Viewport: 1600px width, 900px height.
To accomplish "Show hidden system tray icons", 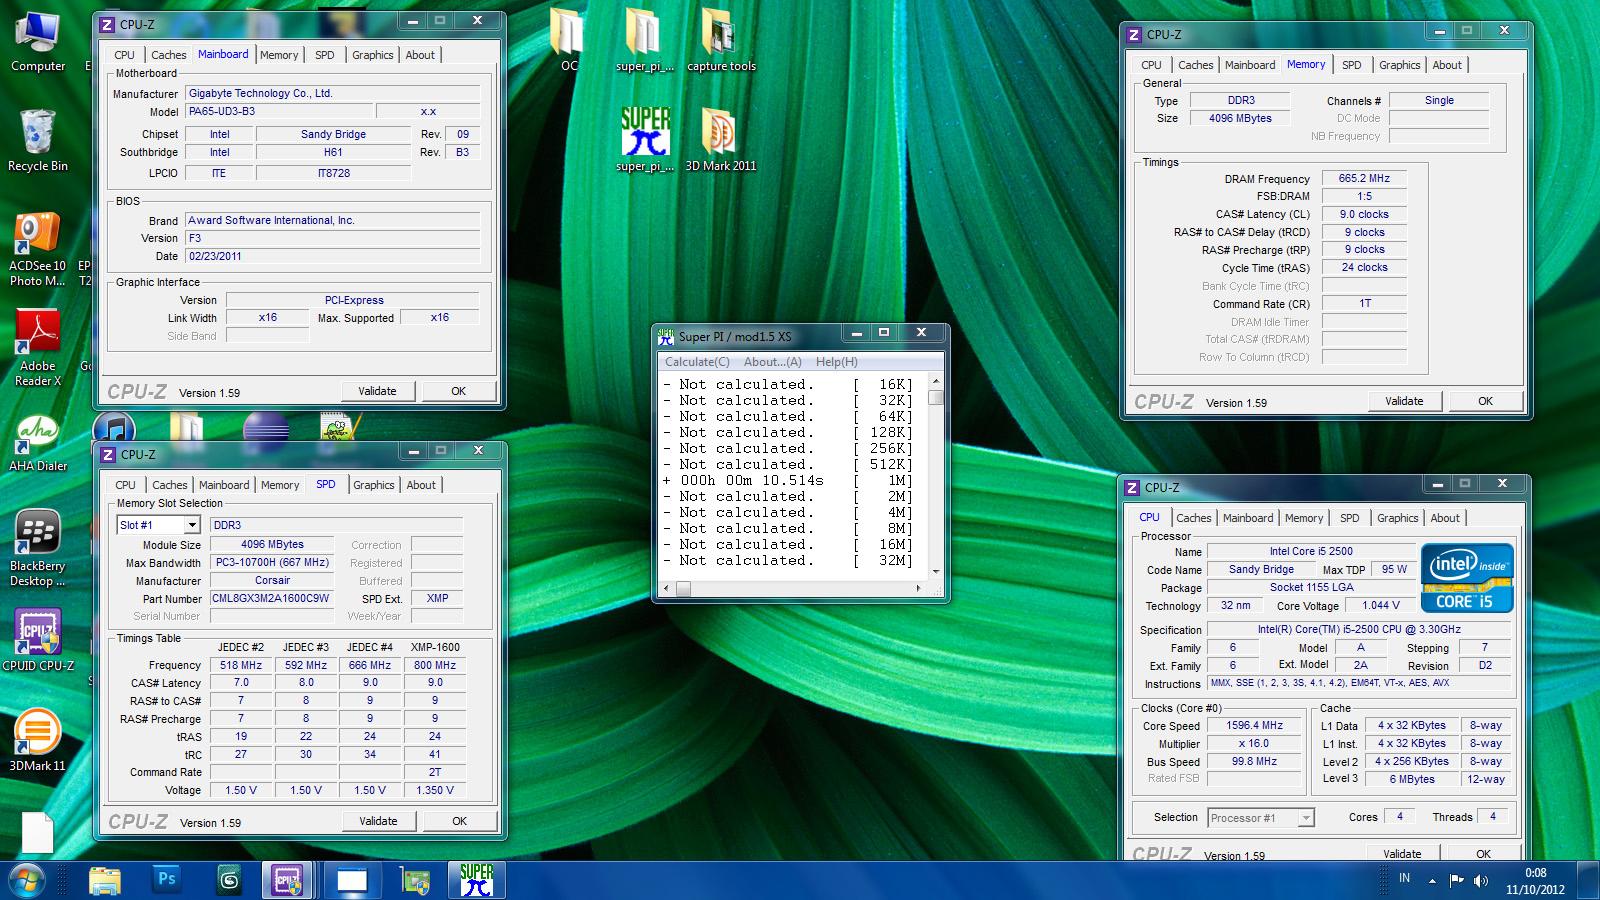I will point(1432,881).
